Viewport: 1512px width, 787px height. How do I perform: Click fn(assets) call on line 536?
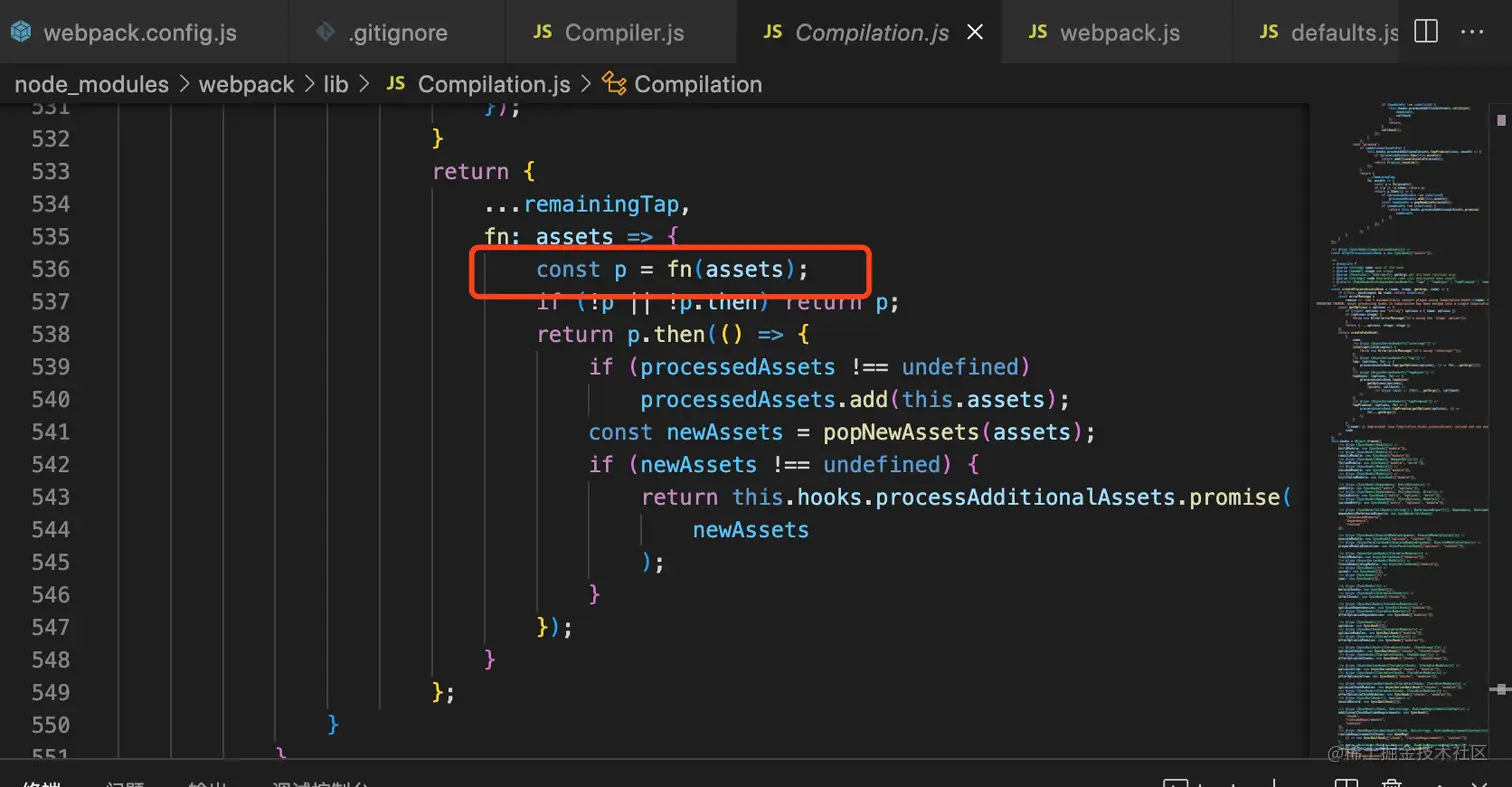[x=732, y=269]
